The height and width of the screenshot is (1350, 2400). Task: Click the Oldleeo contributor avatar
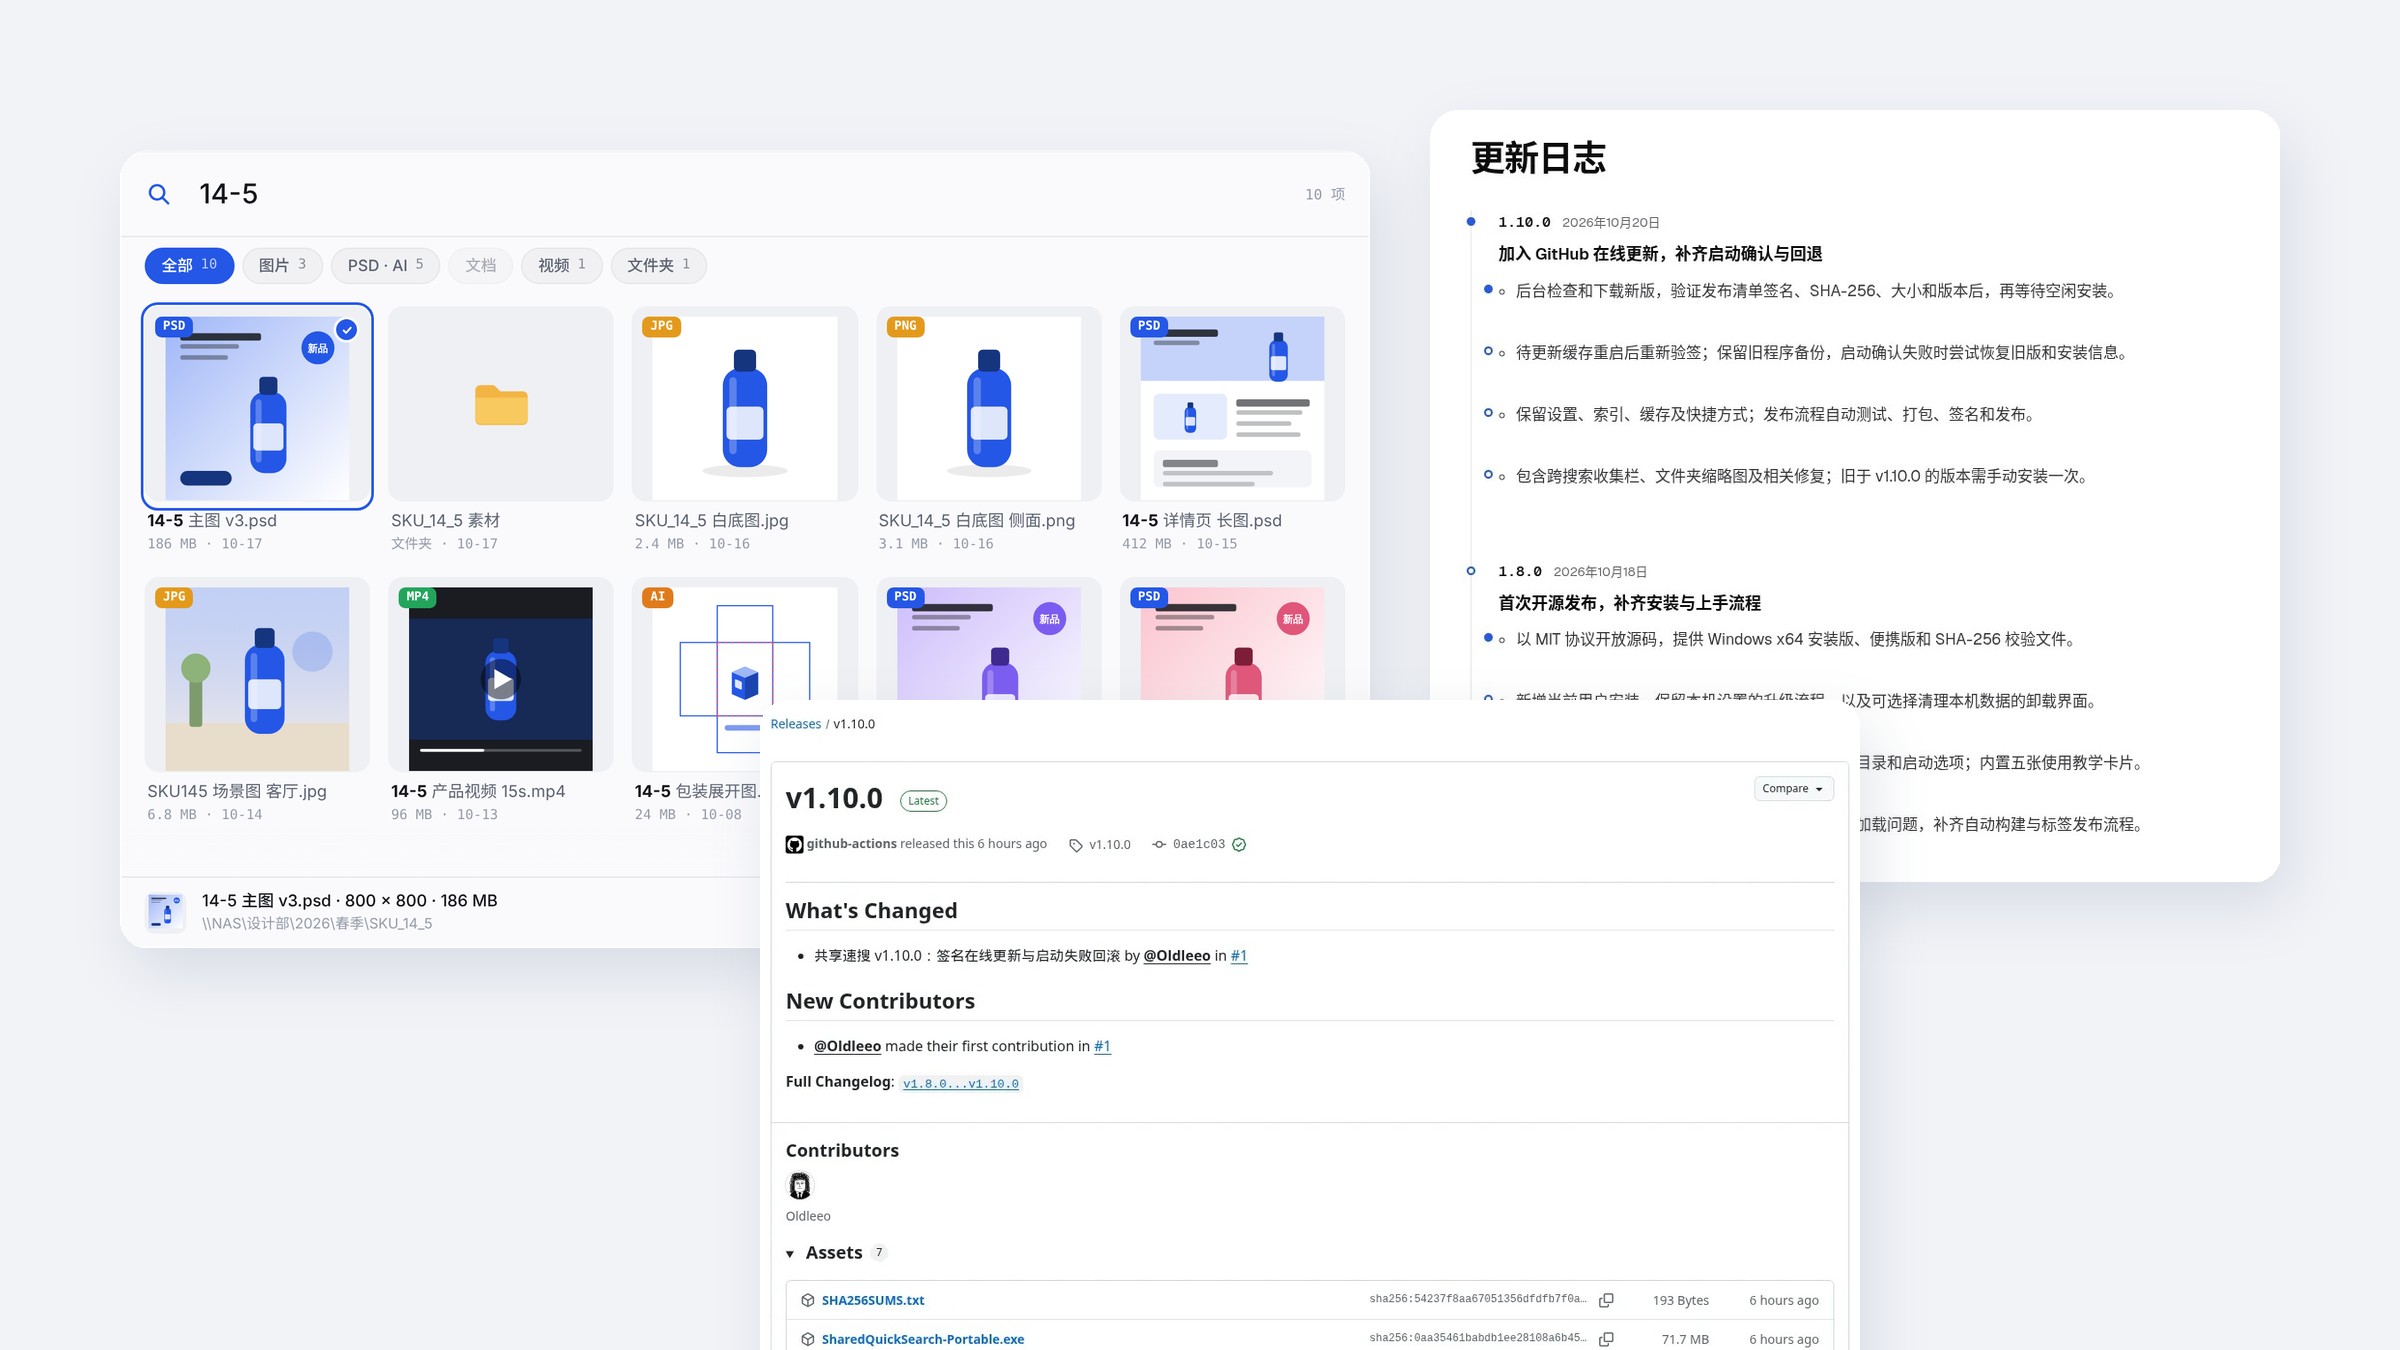800,1186
